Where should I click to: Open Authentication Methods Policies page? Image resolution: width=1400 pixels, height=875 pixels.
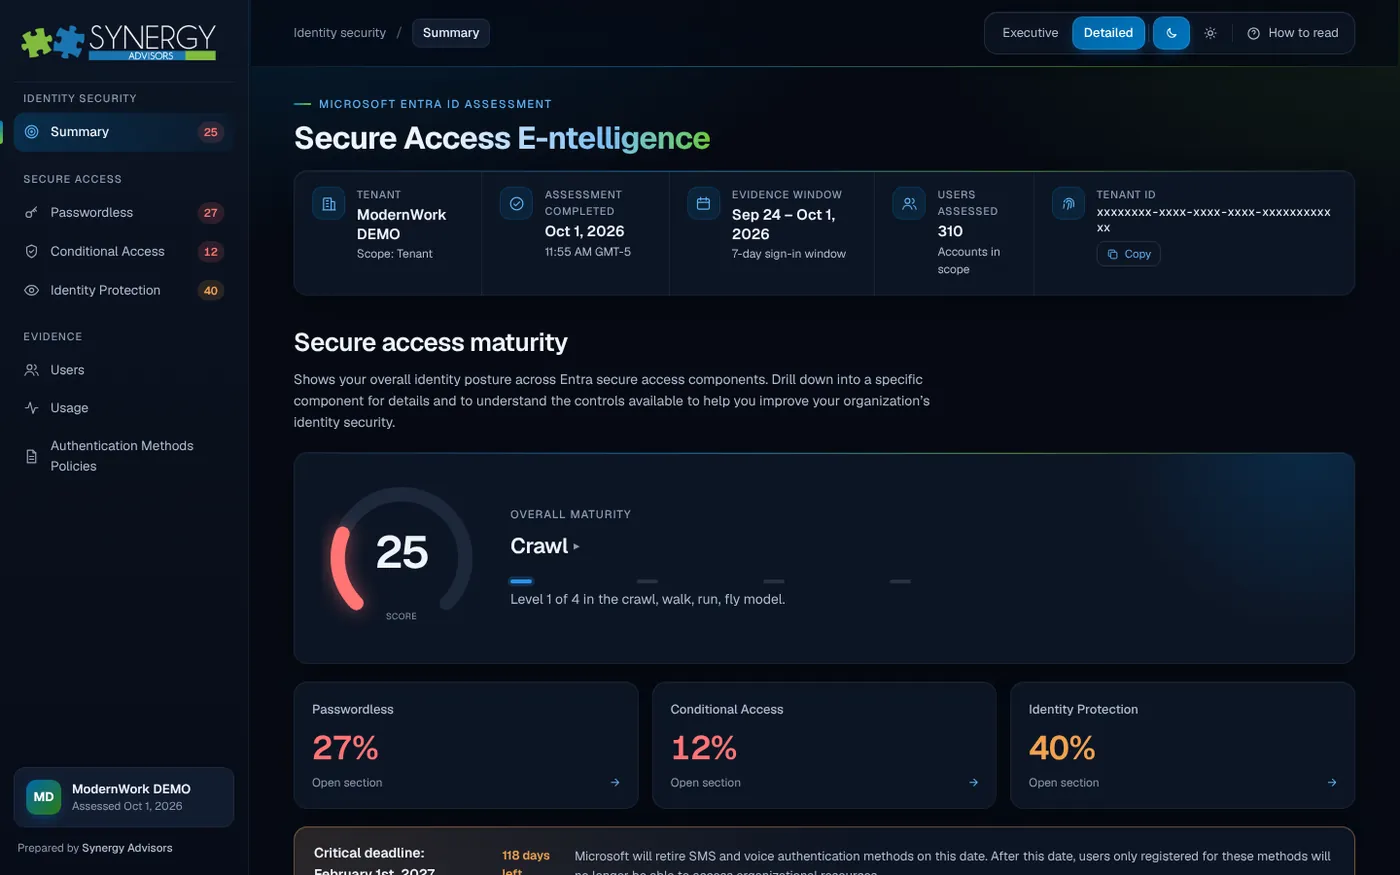click(x=123, y=456)
